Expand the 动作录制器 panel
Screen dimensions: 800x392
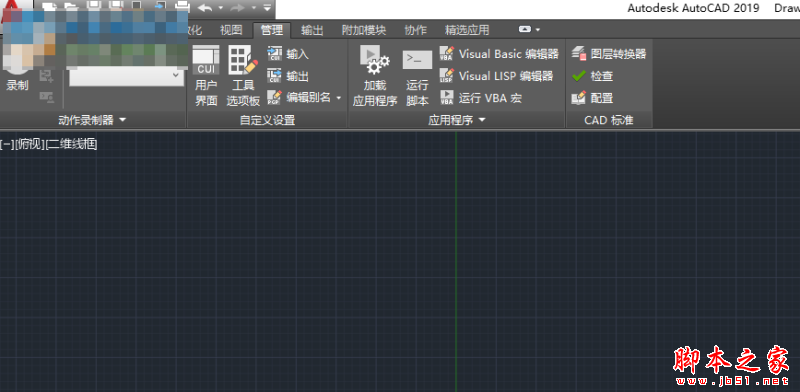(92, 120)
